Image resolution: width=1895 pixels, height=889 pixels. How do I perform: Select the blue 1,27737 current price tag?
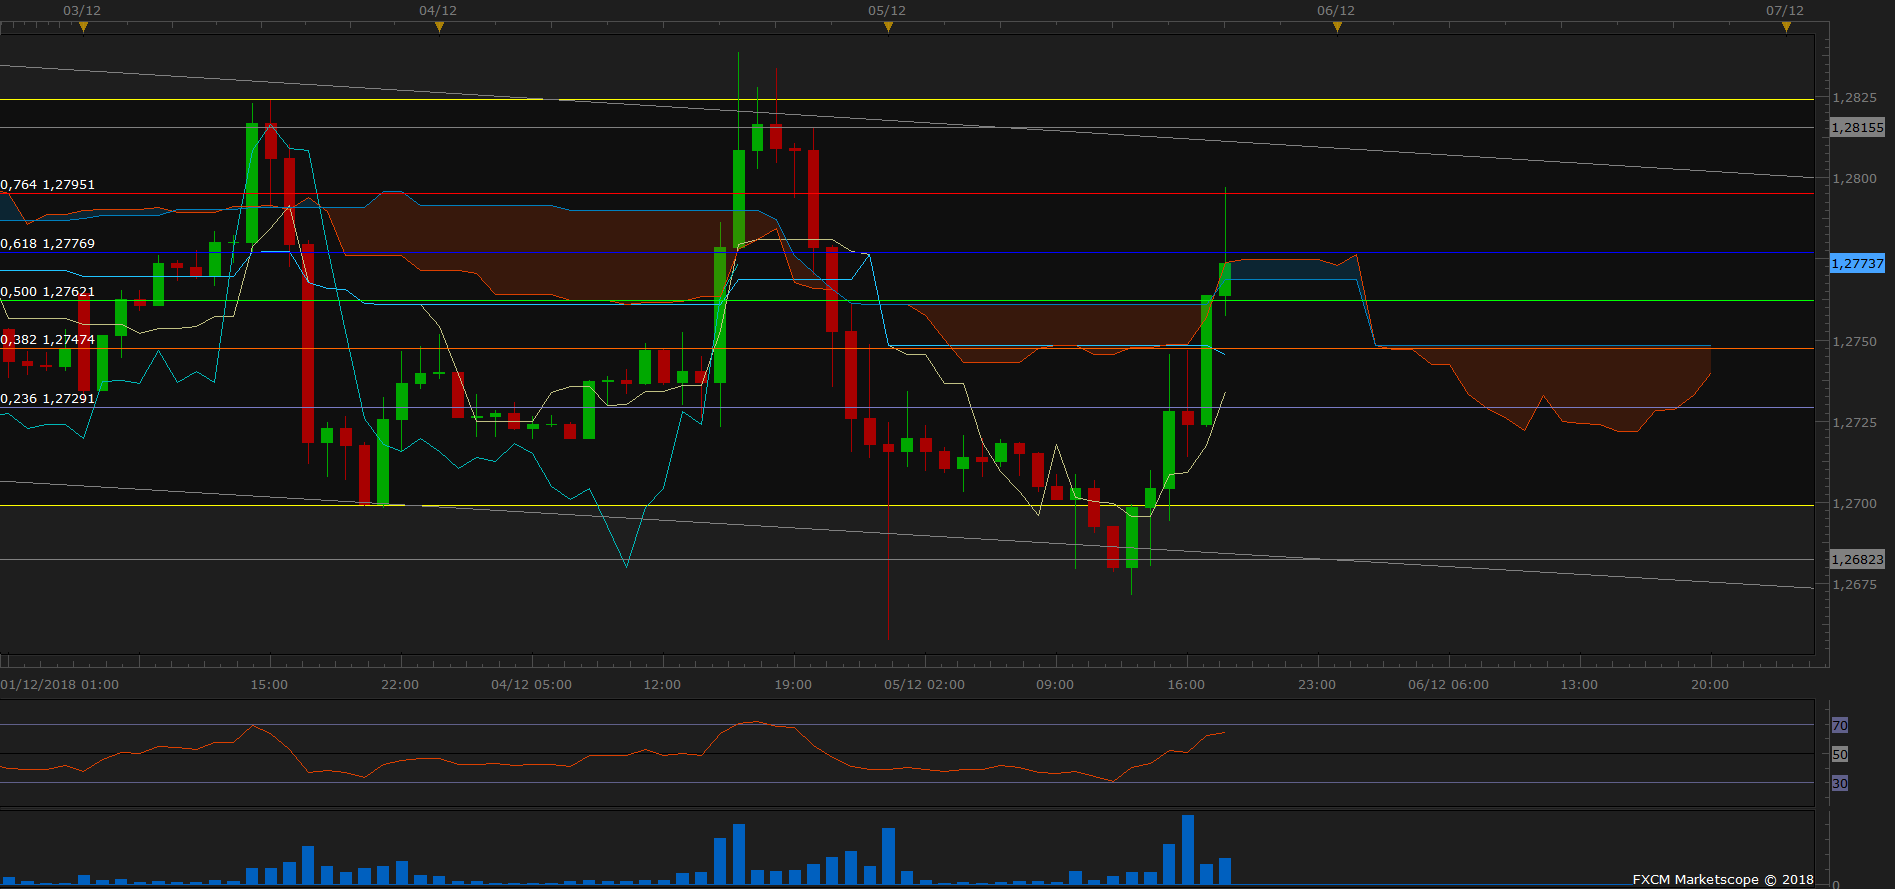(x=1857, y=263)
